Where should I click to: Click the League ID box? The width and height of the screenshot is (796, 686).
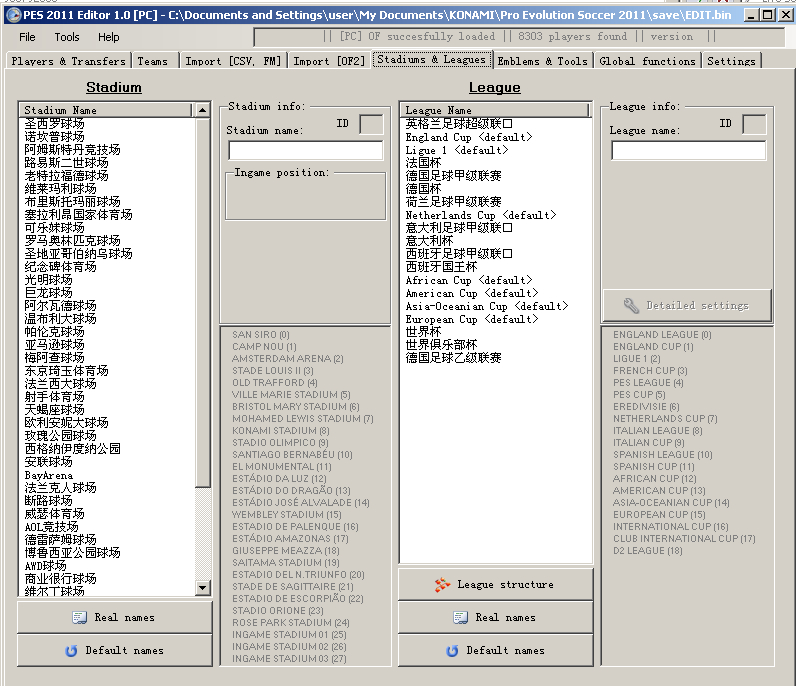click(x=754, y=124)
